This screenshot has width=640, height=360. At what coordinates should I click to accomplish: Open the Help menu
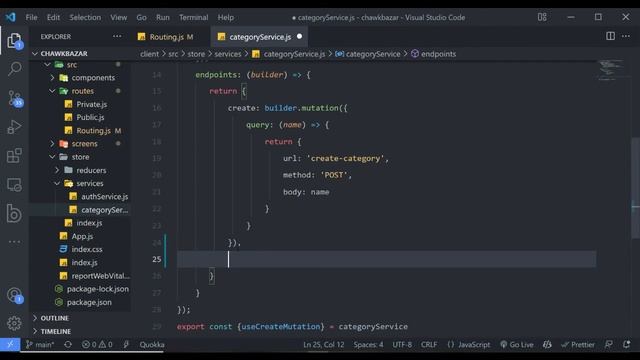pyautogui.click(x=225, y=18)
